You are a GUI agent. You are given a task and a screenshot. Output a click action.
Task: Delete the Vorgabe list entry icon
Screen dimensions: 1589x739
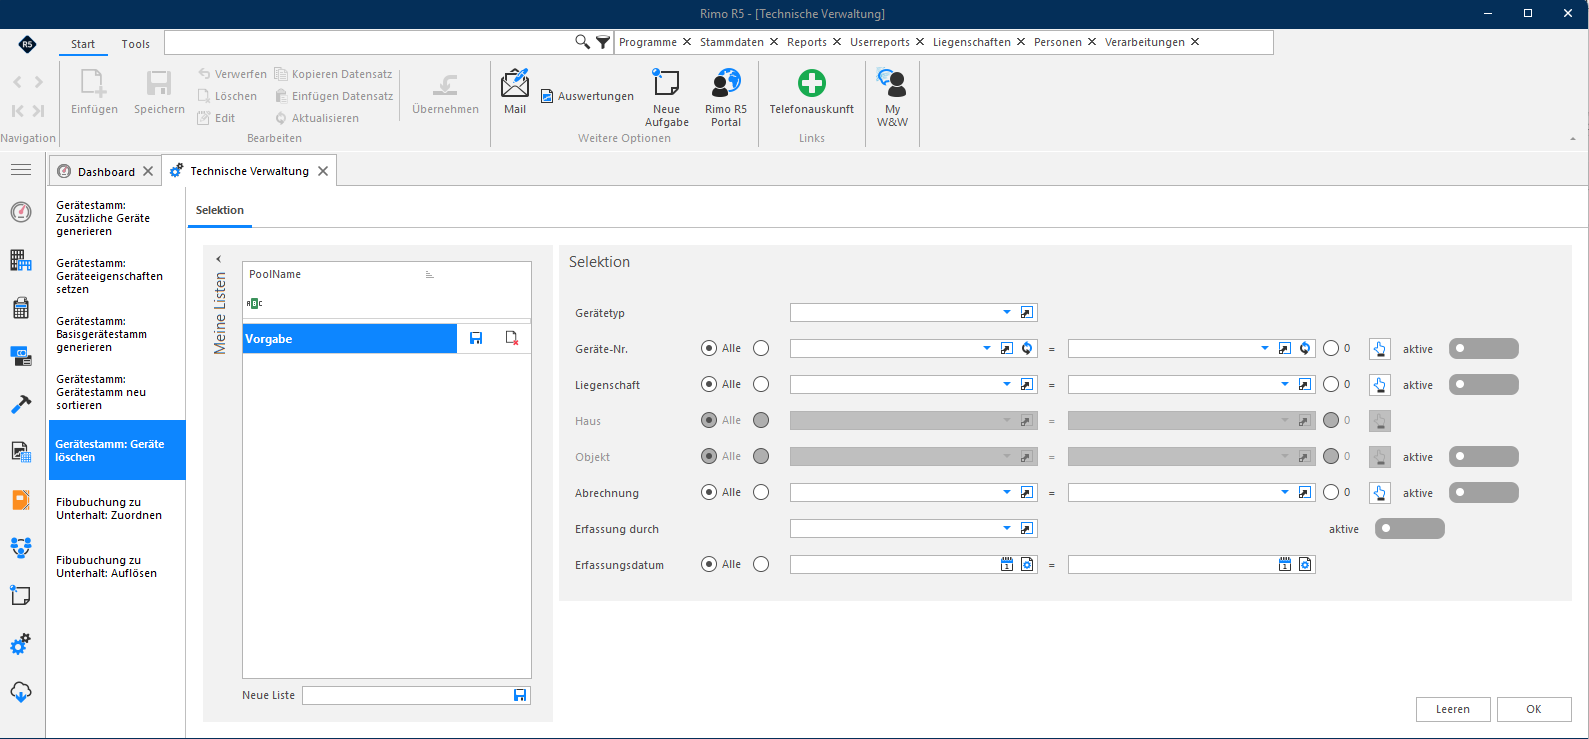click(512, 339)
